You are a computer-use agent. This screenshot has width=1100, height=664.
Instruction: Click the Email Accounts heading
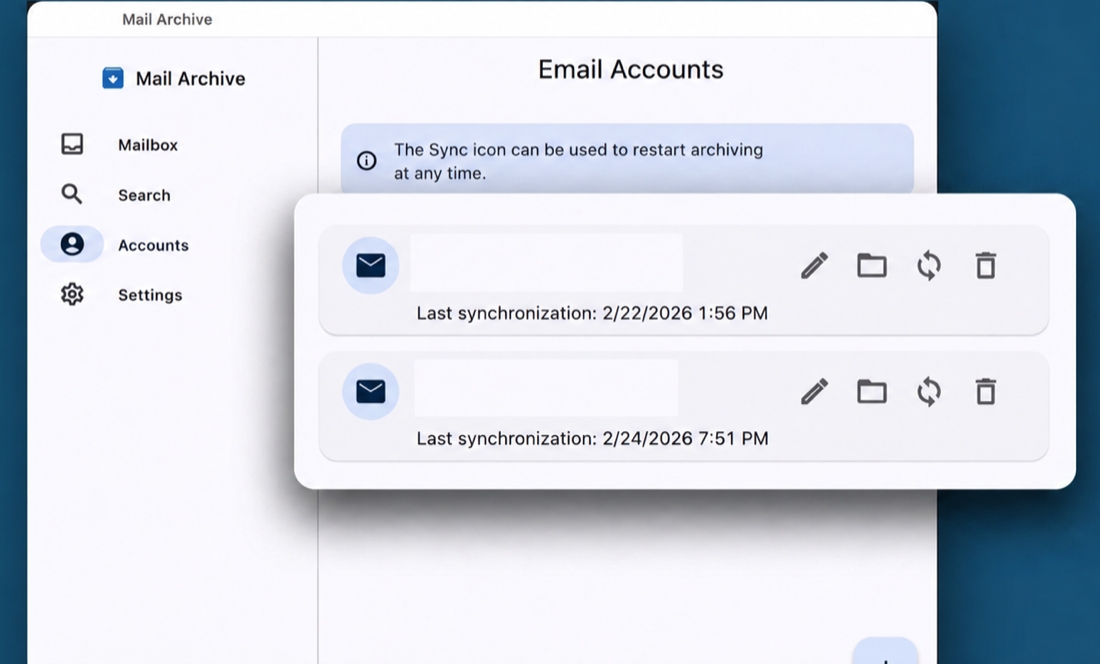coord(631,69)
